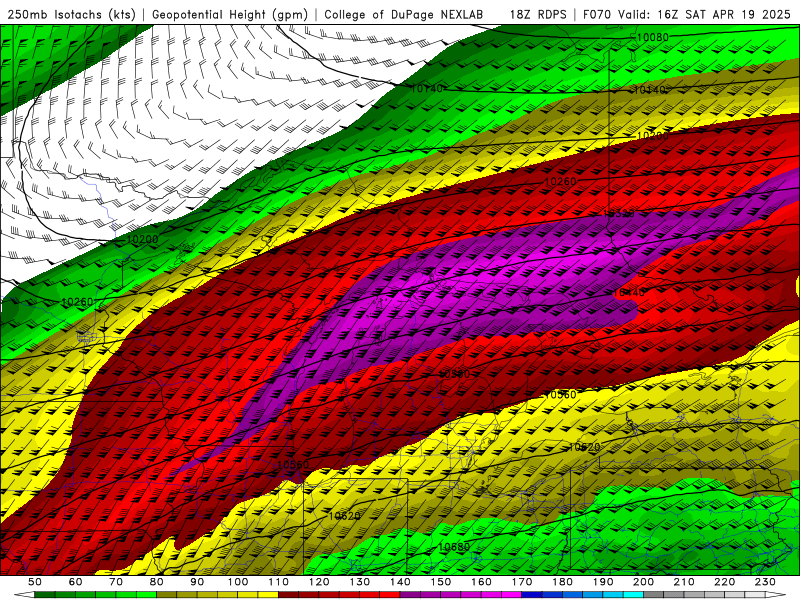Click the 100 knot legend value
The width and height of the screenshot is (800, 600).
(x=238, y=582)
